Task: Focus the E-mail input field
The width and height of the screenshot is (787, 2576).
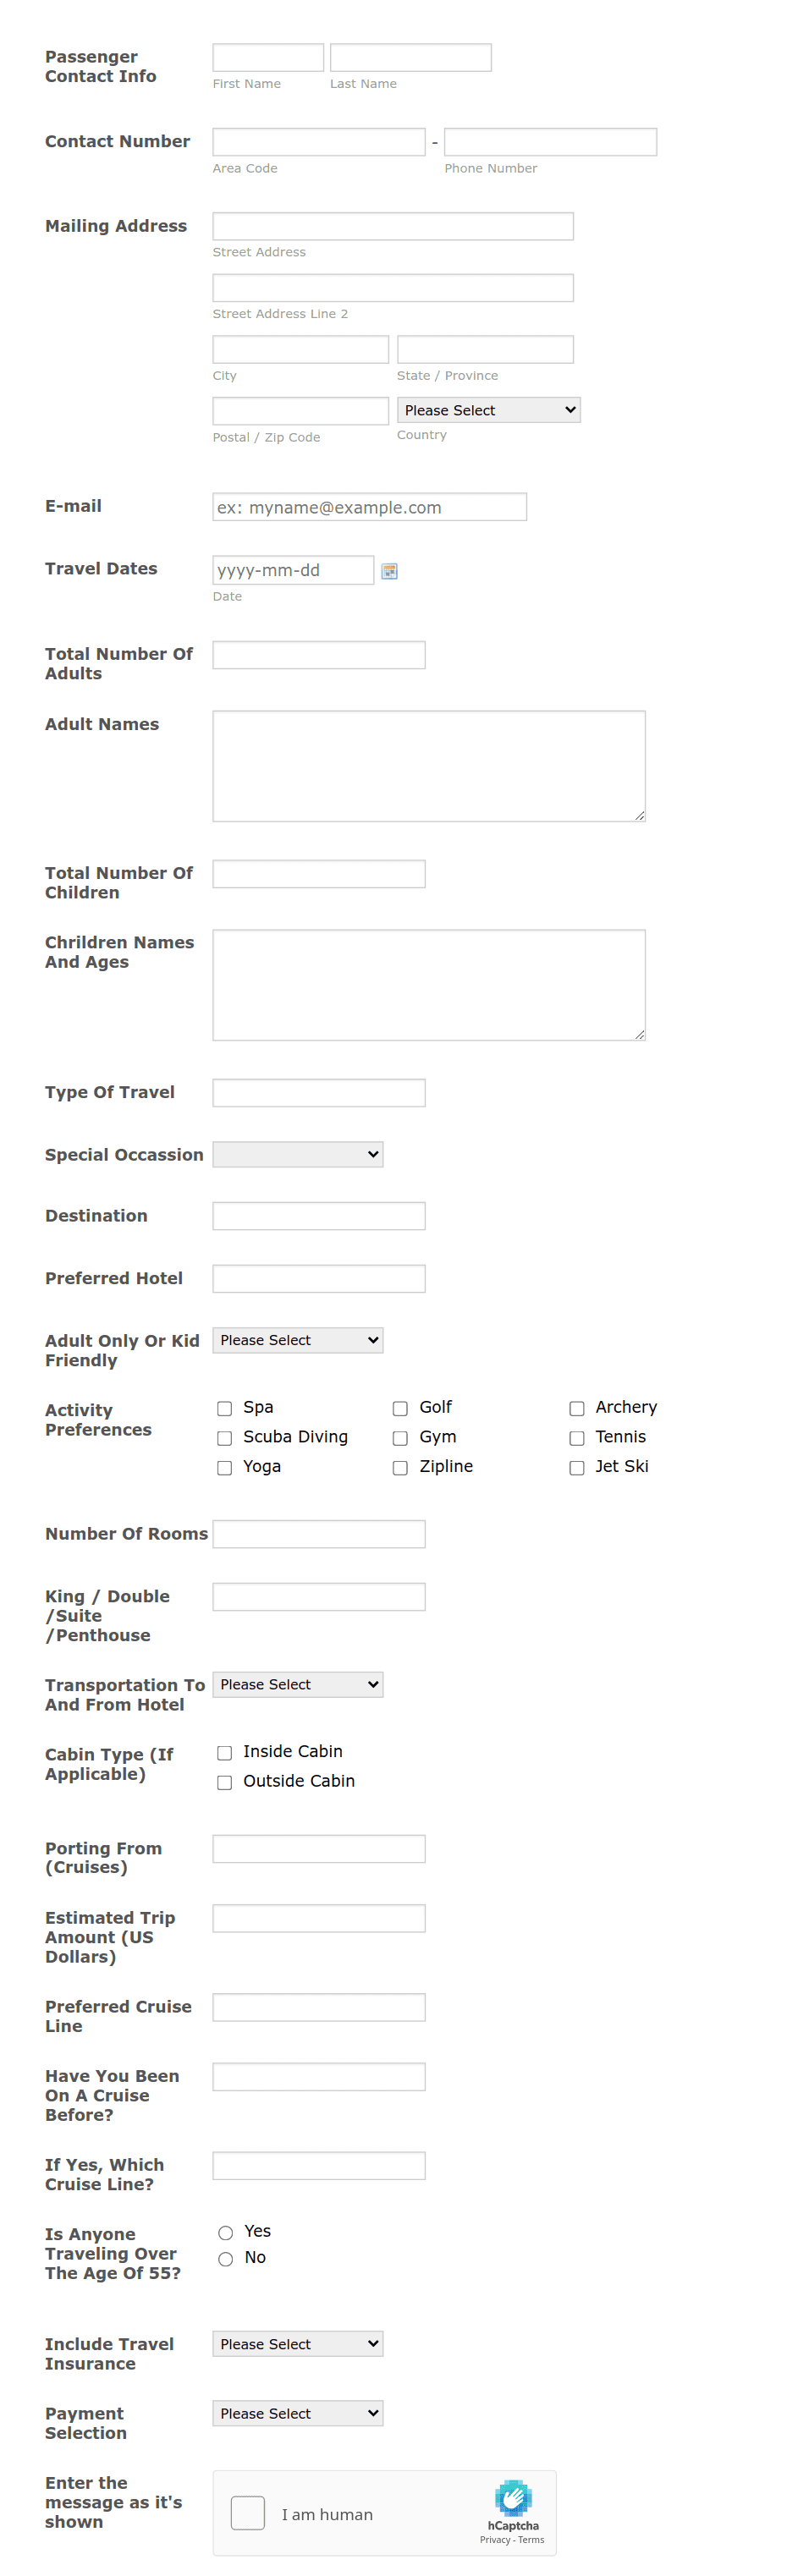Action: [369, 507]
